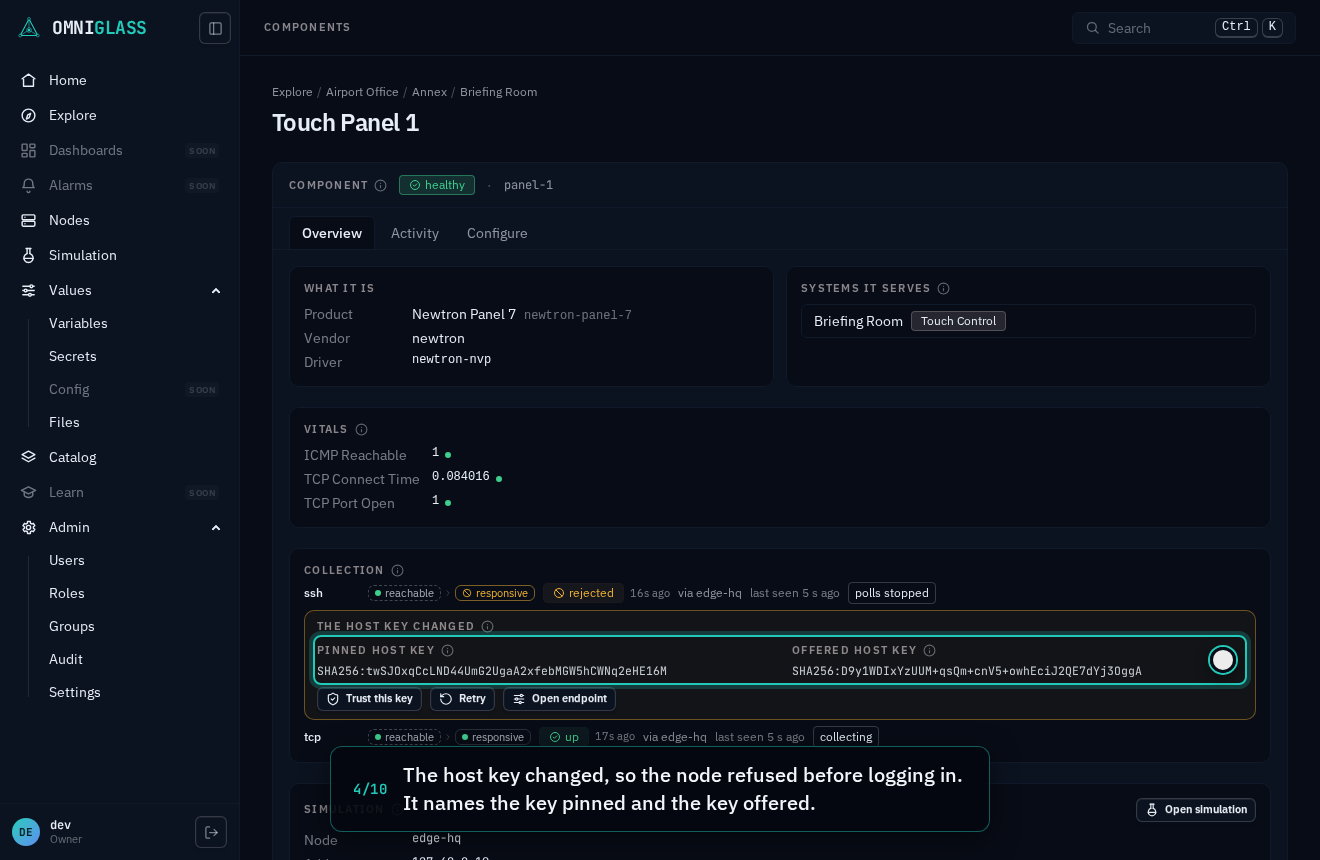The width and height of the screenshot is (1320, 860).
Task: Show info for Vitals section
Action: tap(362, 429)
